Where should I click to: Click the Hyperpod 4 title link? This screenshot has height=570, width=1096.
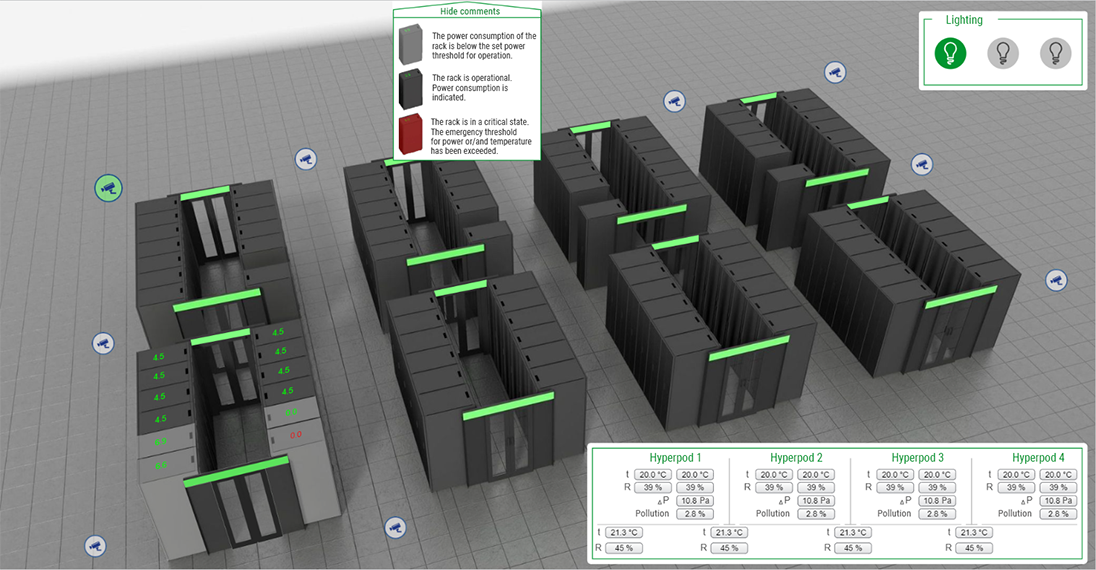coord(1038,458)
